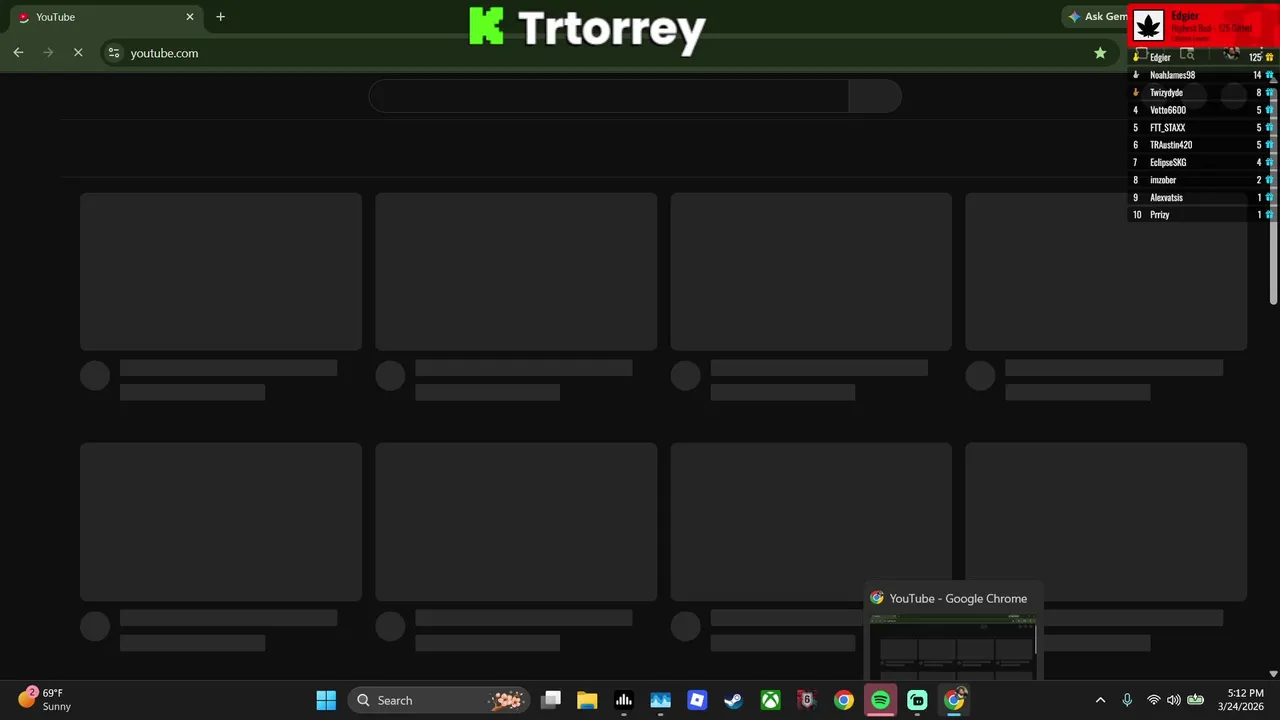
Task: Click the name NoahJames98 in the leaderboard
Action: tap(1172, 75)
